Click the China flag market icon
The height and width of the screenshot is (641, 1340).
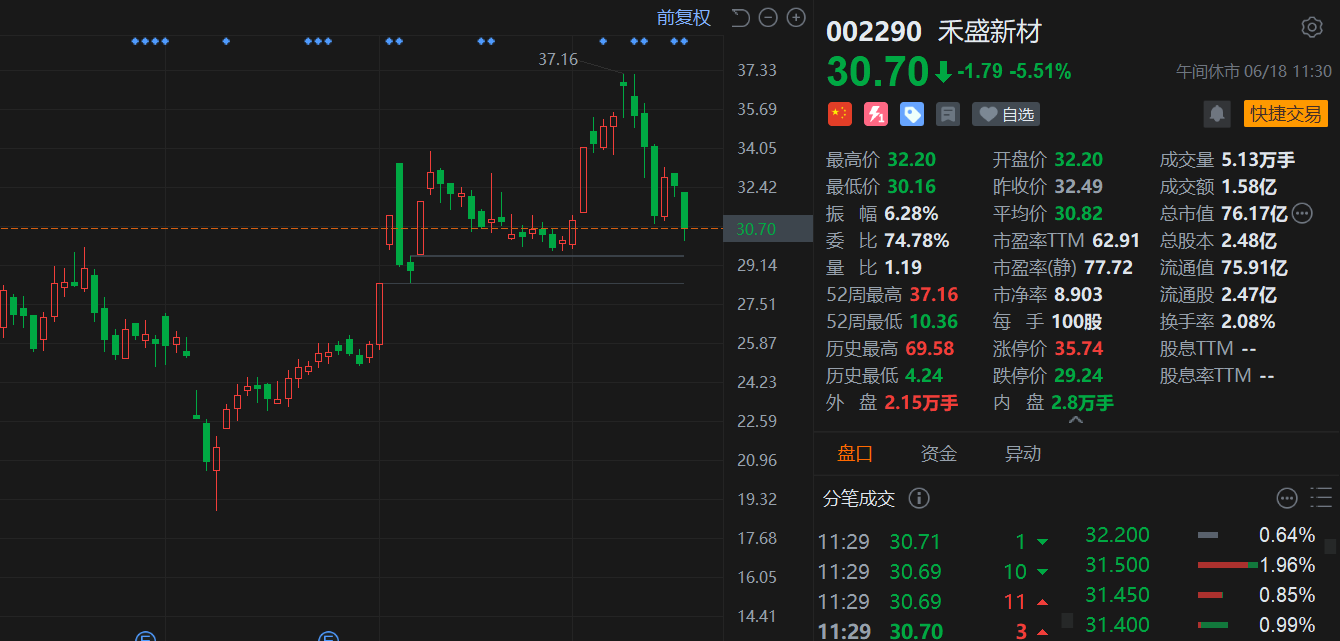(839, 114)
